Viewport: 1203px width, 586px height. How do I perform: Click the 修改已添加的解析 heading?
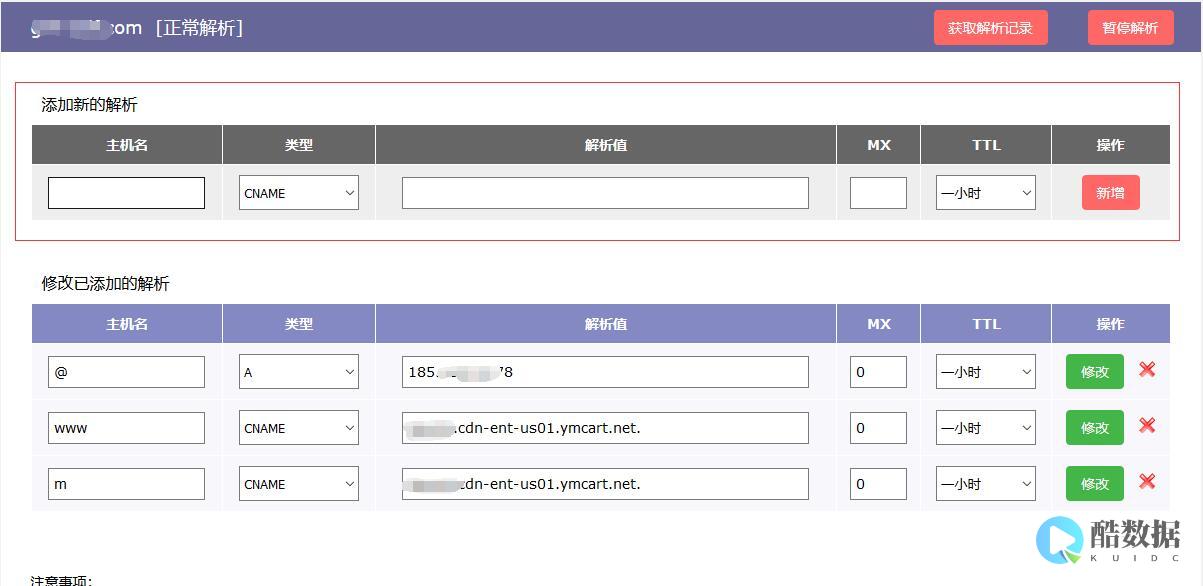pyautogui.click(x=105, y=283)
